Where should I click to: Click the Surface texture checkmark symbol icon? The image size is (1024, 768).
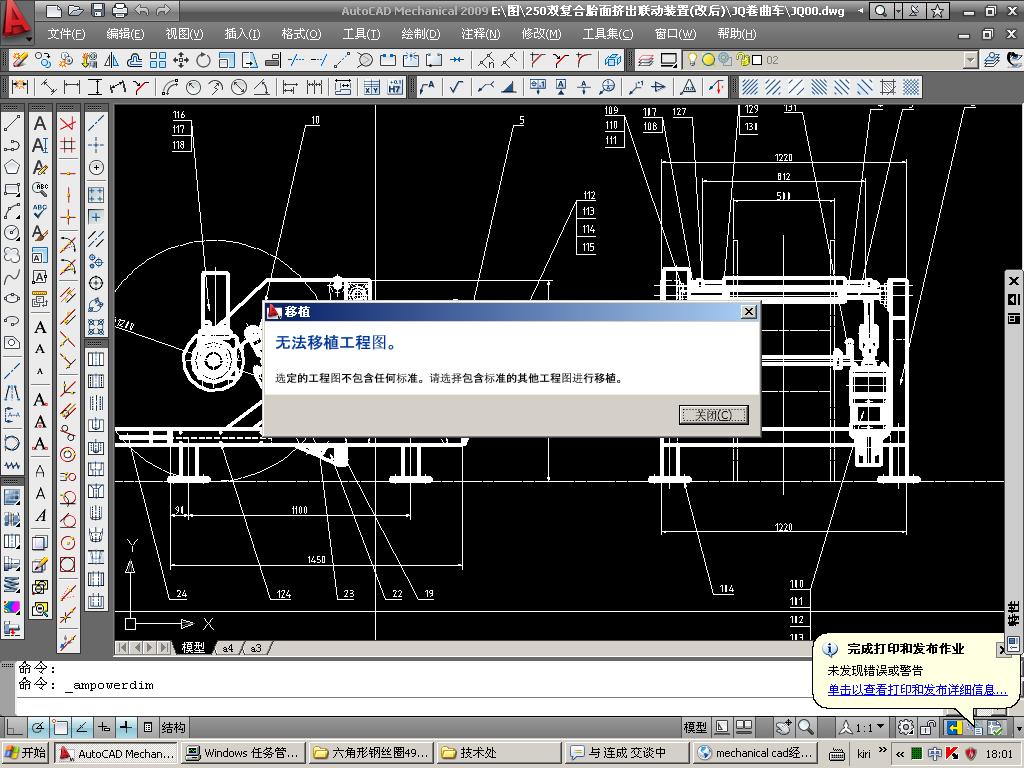(456, 87)
